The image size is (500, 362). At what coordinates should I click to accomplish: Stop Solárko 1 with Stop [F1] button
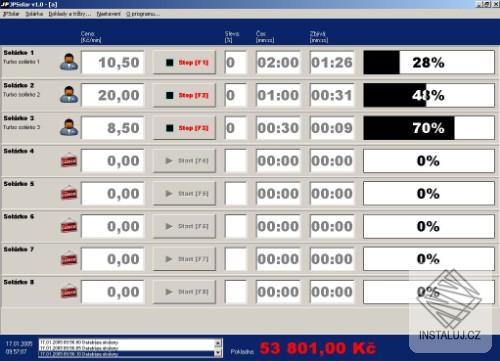(184, 62)
